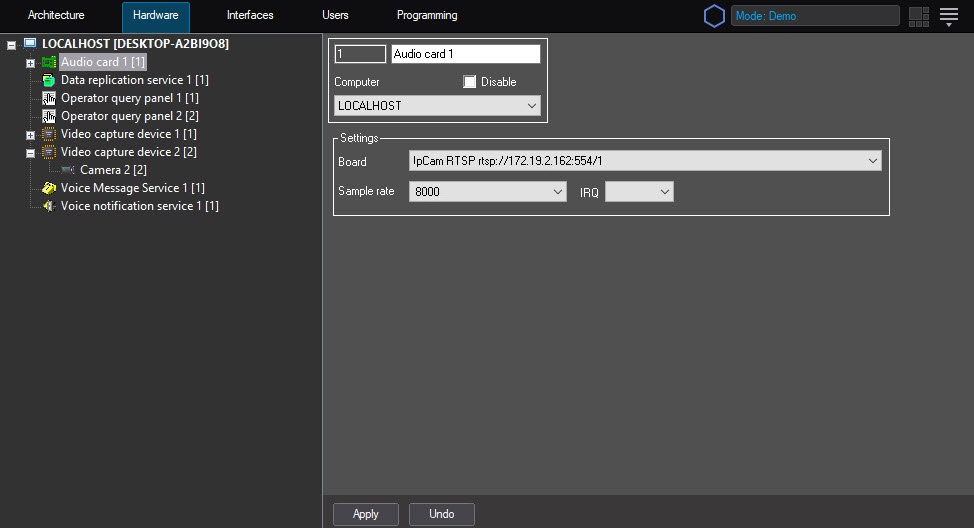Click the Data replication service icon

(x=49, y=80)
